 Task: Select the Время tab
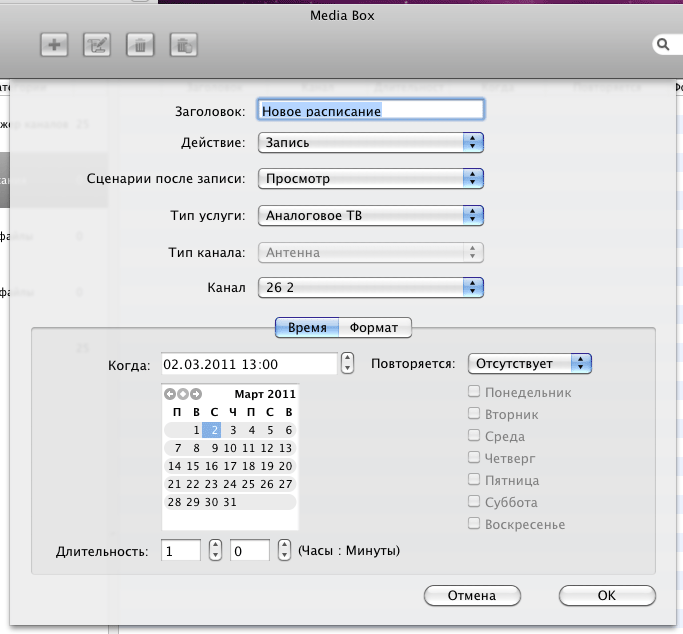pos(307,327)
